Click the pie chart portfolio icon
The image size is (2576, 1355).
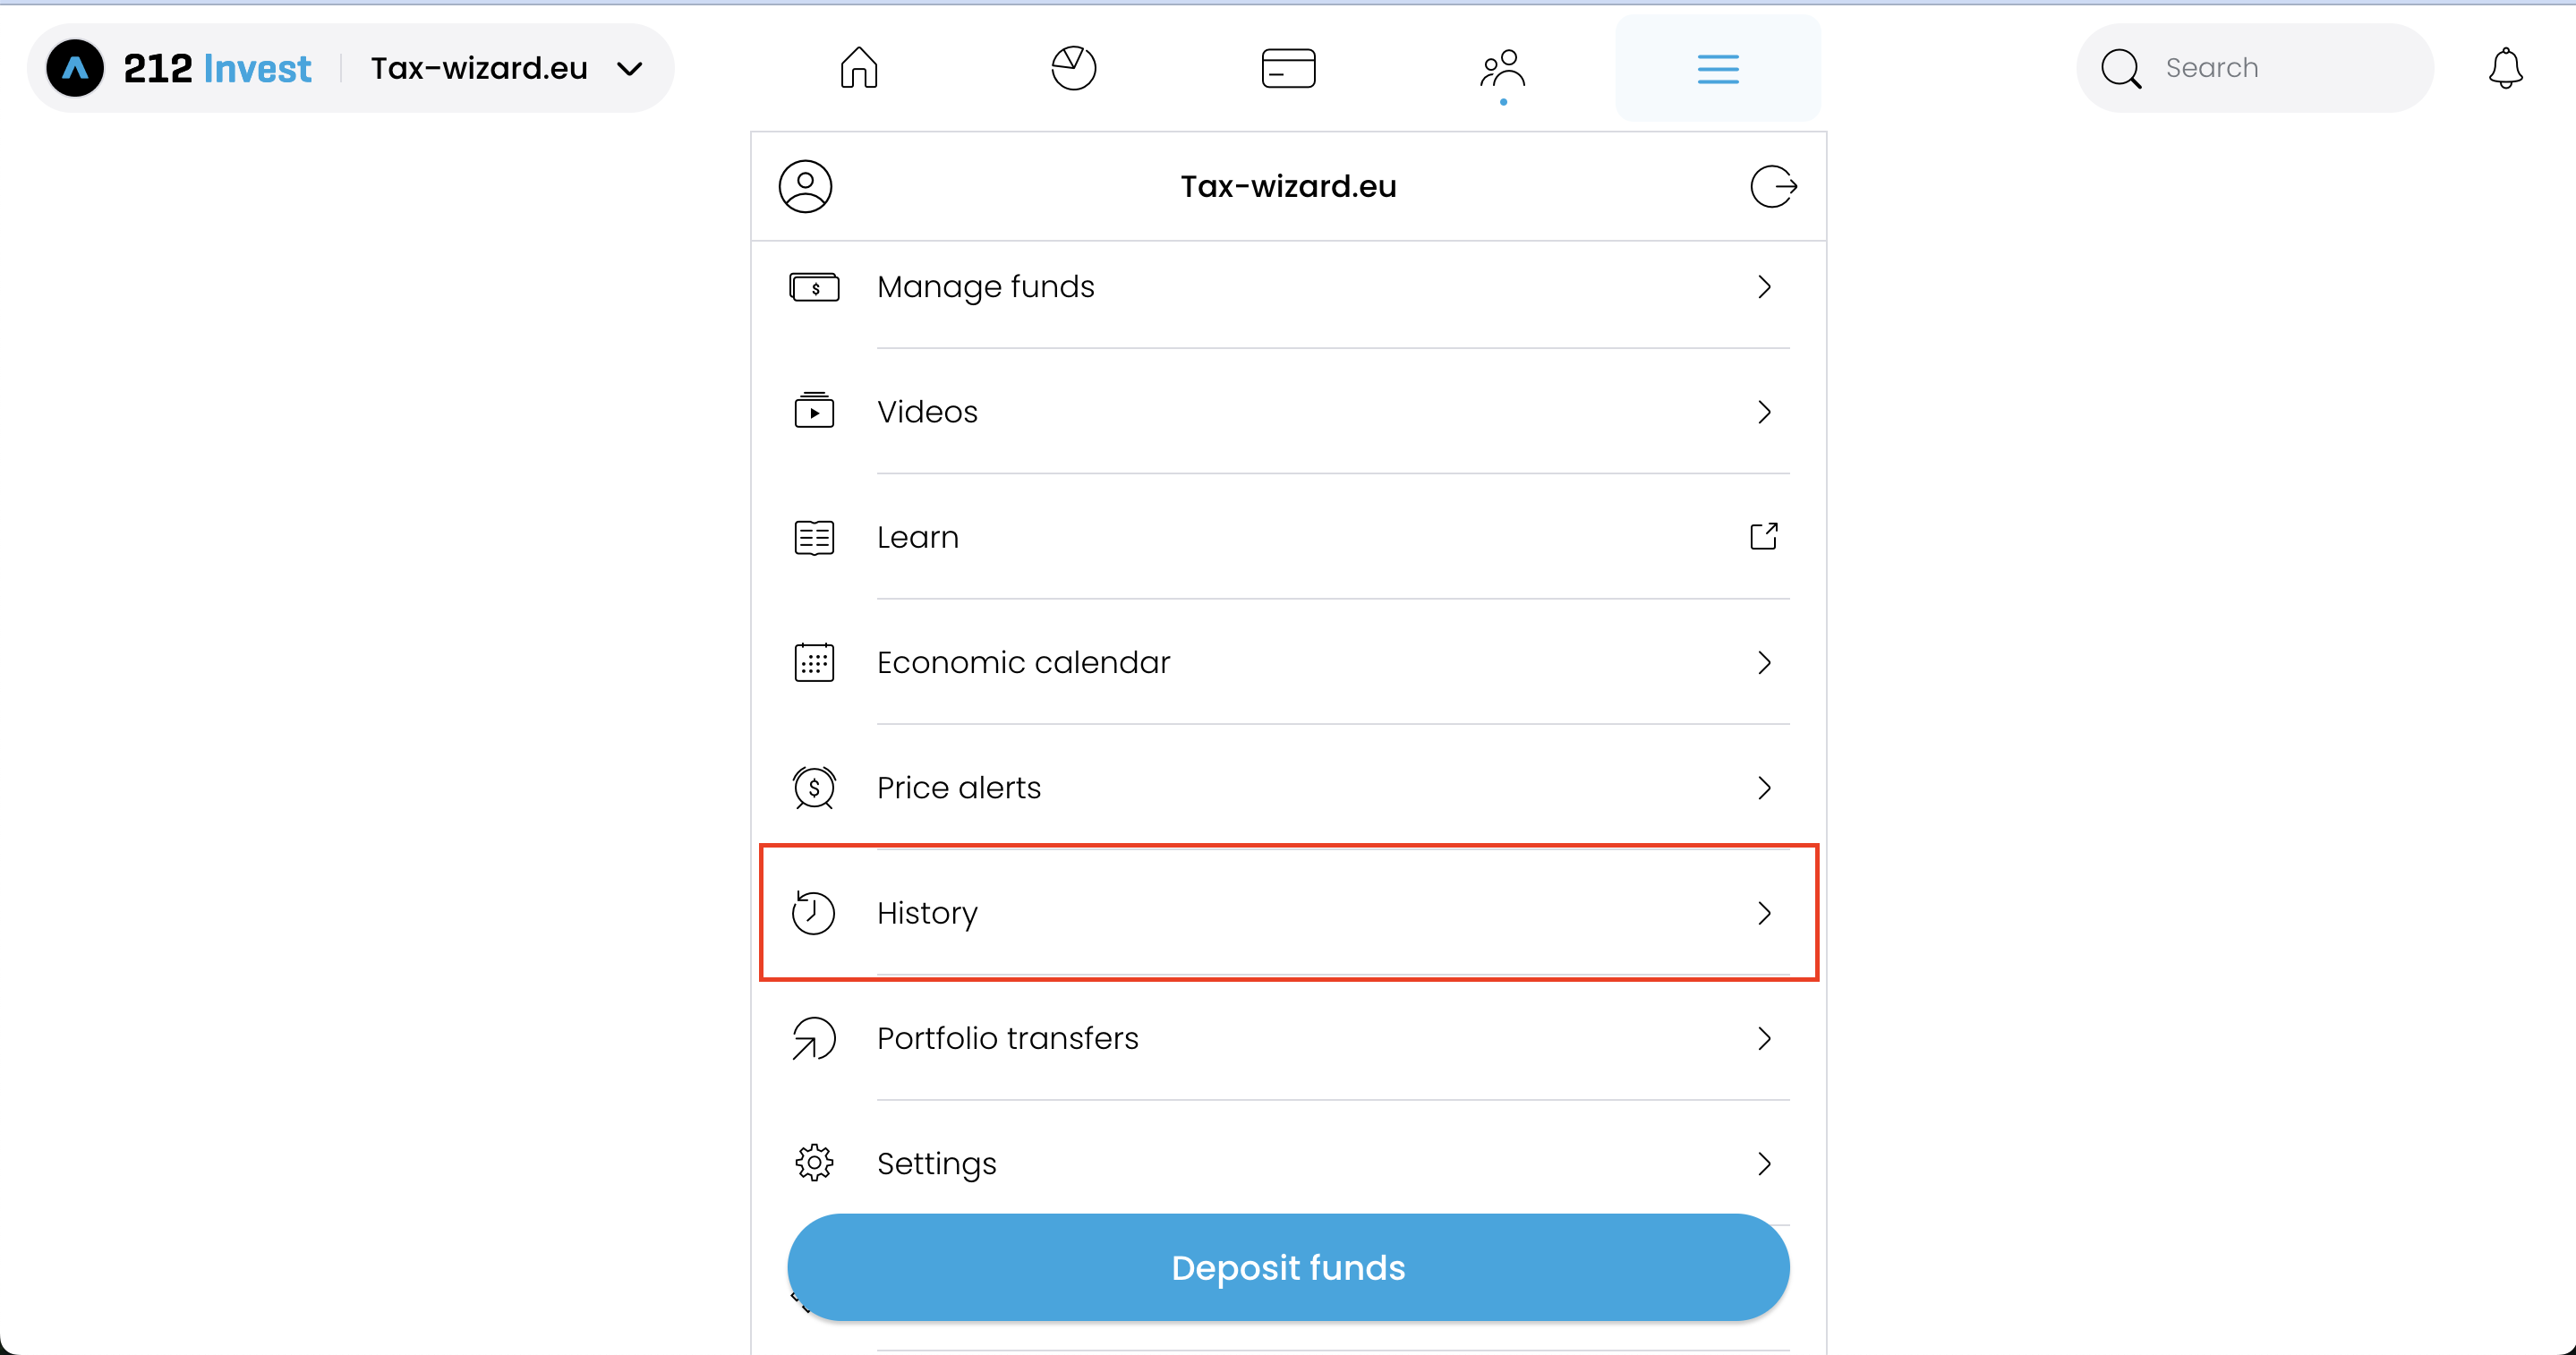point(1073,68)
